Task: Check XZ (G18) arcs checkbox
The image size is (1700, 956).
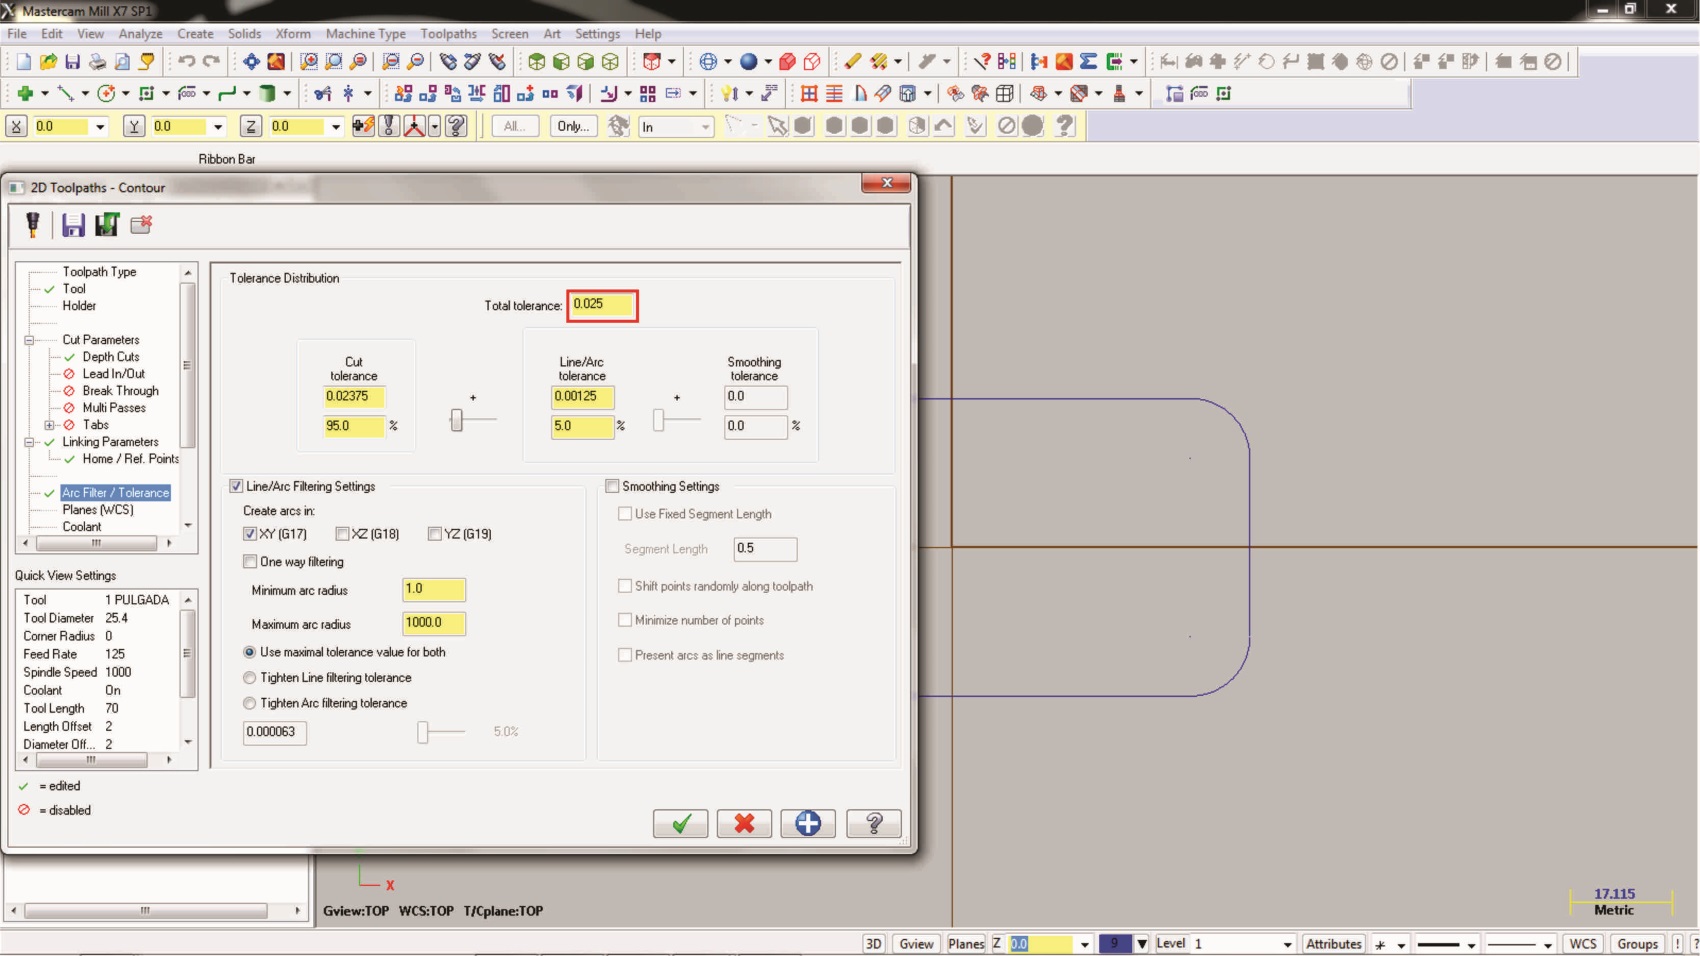Action: [x=342, y=534]
